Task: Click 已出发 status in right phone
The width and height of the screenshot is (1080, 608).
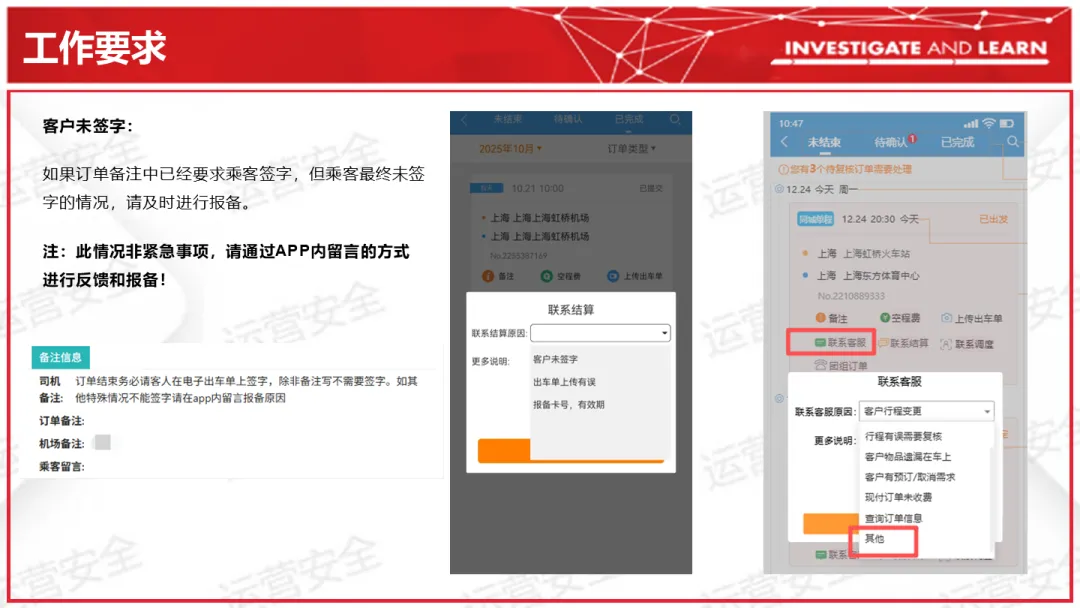Action: pos(993,219)
